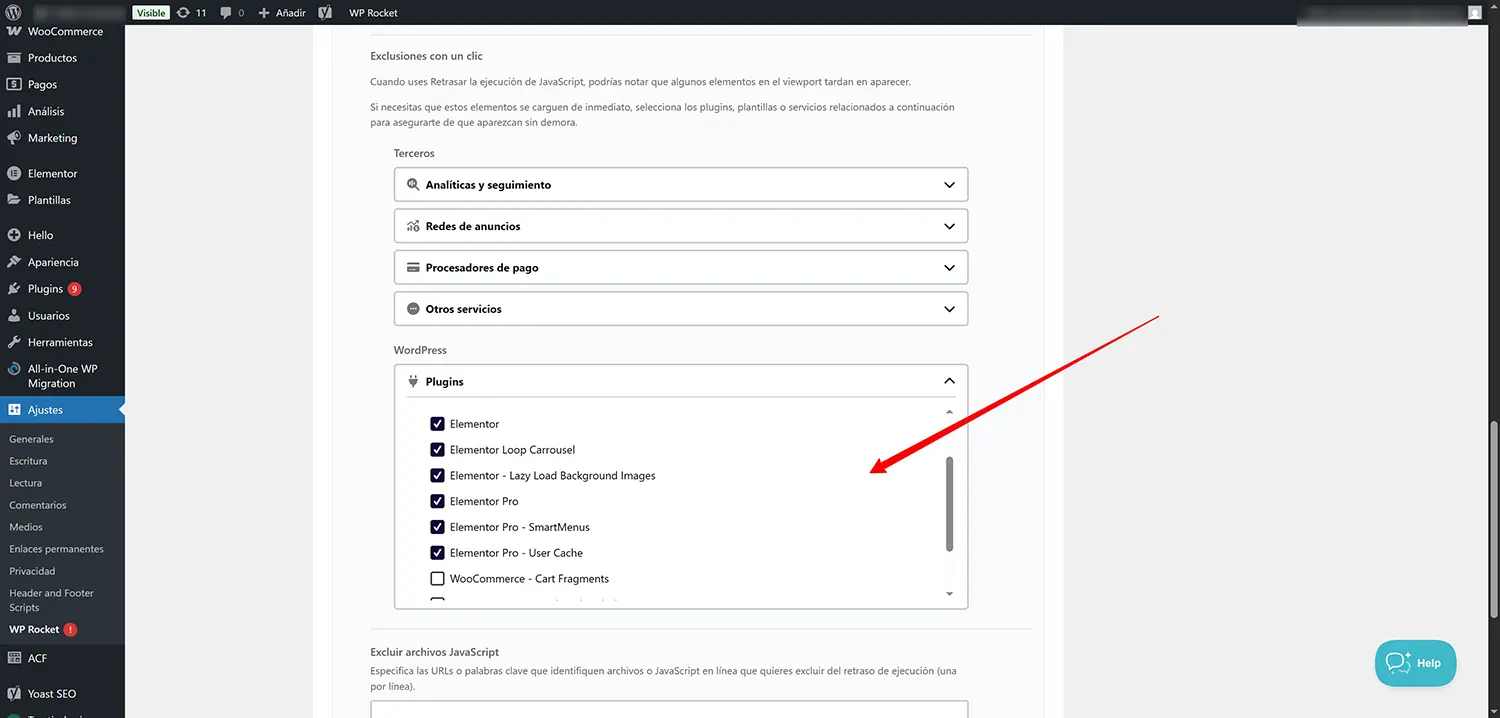Image resolution: width=1500 pixels, height=718 pixels.
Task: Expand the Analíticas y seguimiento section
Action: 681,185
